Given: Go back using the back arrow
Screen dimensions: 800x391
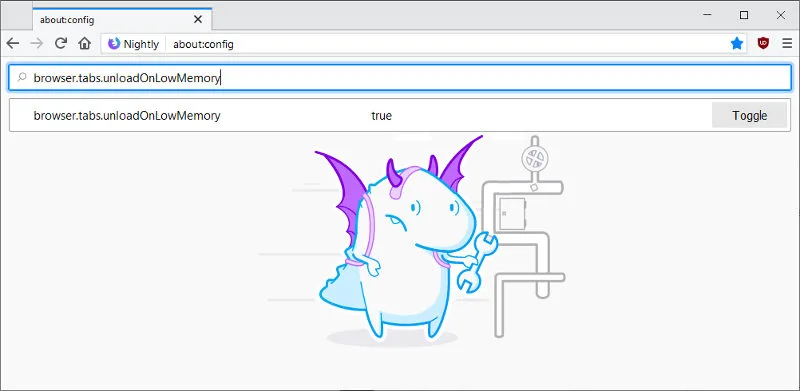Looking at the screenshot, I should pyautogui.click(x=13, y=44).
